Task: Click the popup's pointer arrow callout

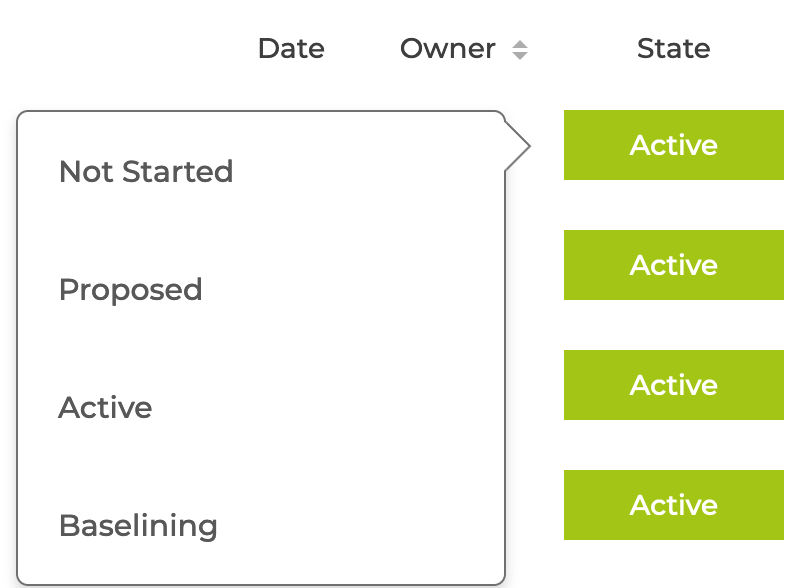Action: (x=517, y=146)
